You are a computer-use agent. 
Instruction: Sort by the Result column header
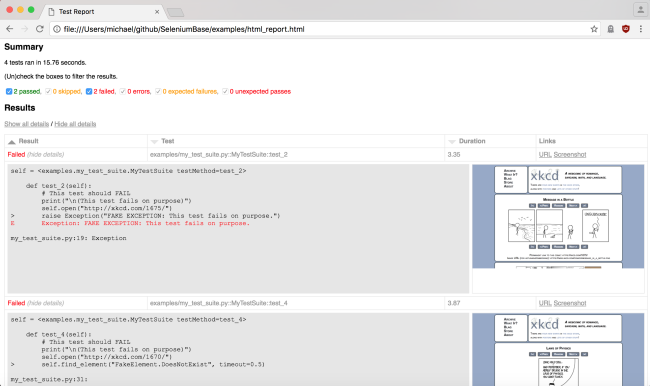76,141
